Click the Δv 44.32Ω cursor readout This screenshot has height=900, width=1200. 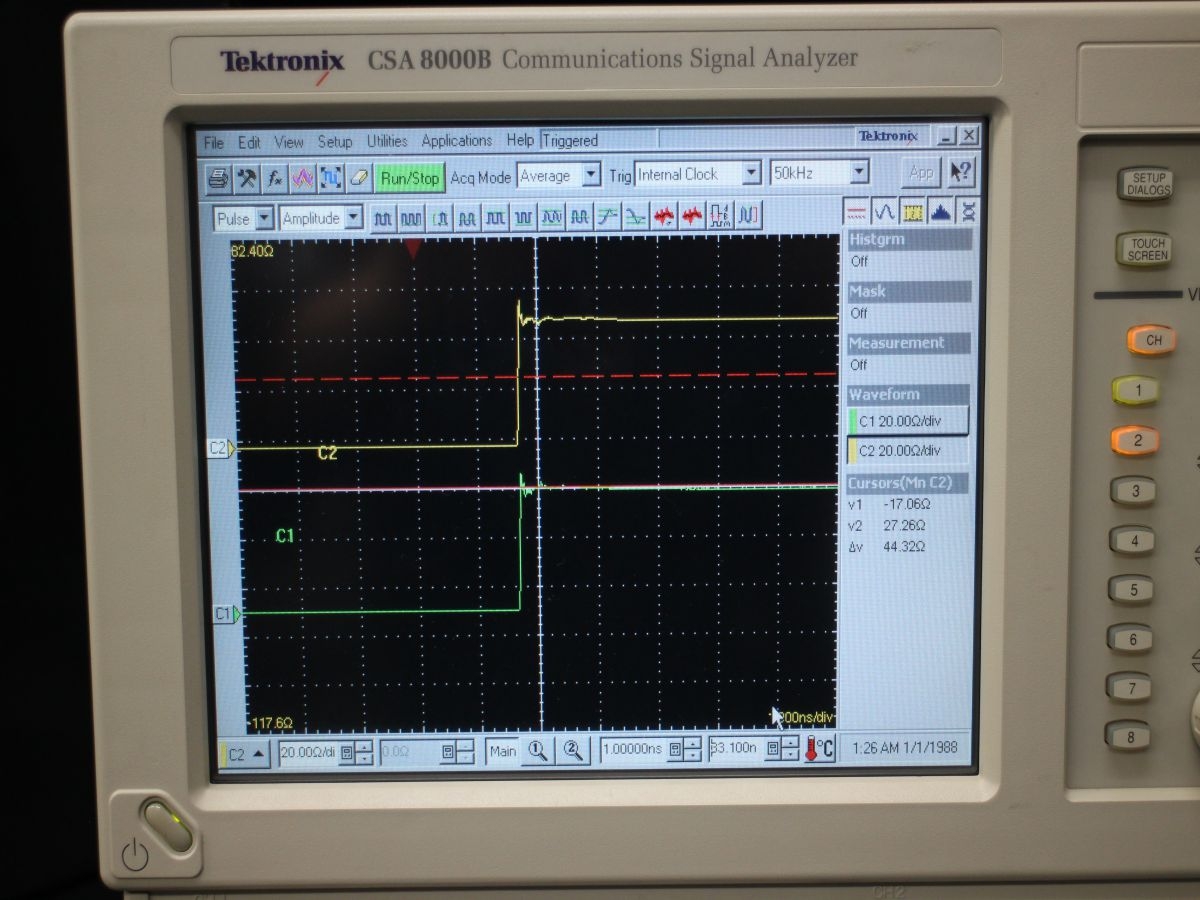(887, 547)
